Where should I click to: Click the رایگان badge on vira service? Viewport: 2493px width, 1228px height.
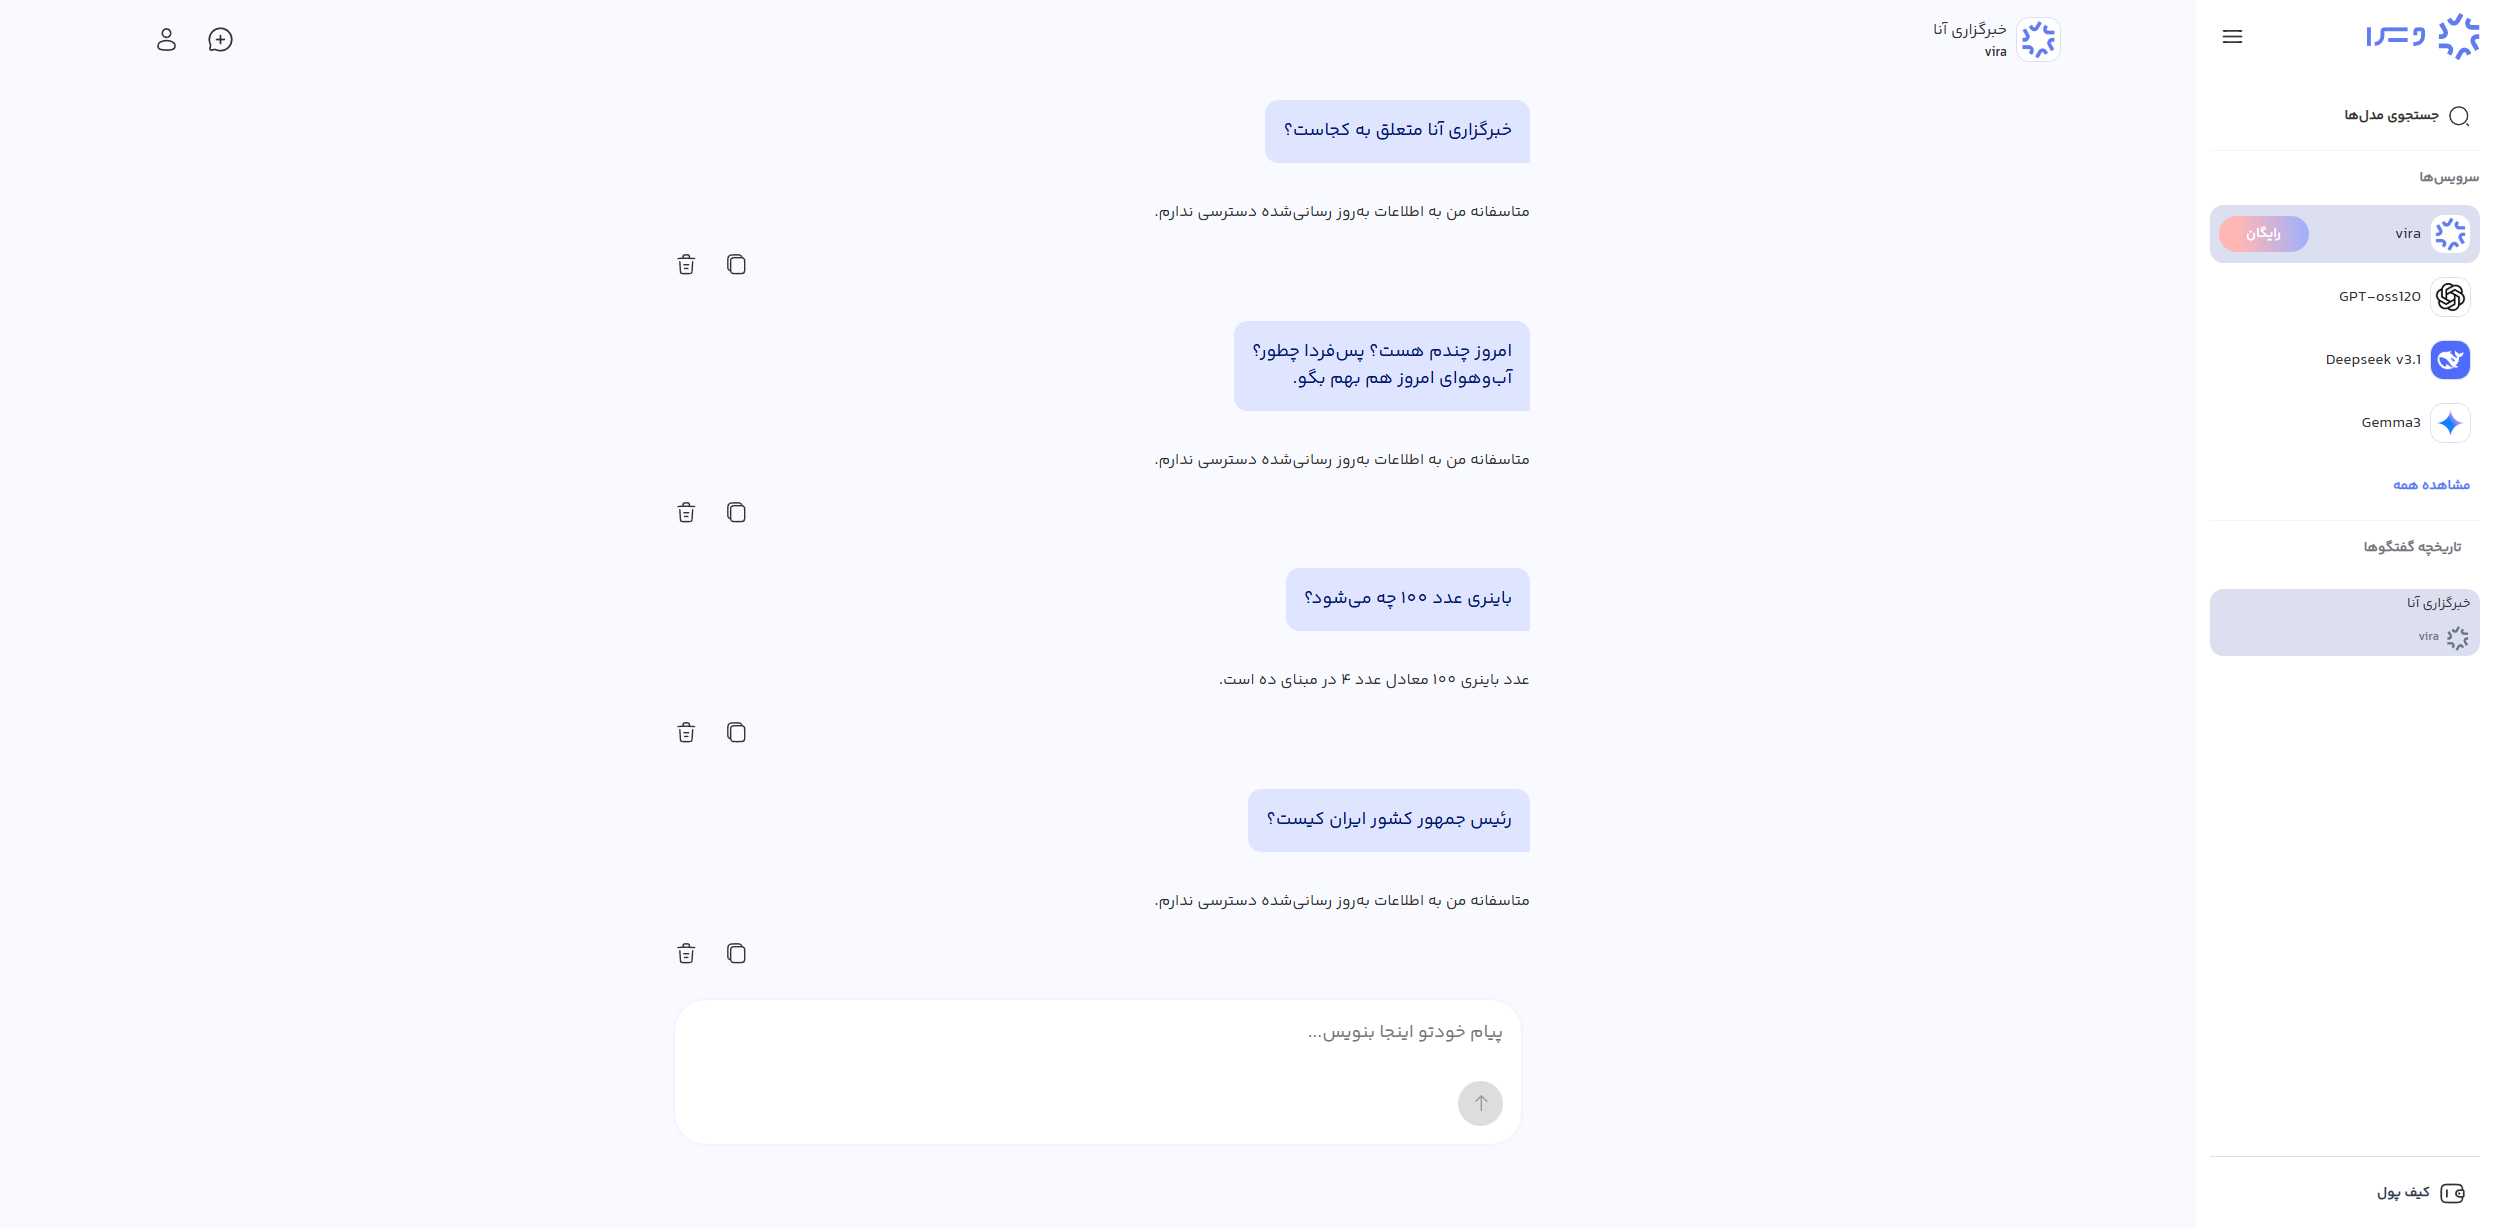click(x=2263, y=233)
